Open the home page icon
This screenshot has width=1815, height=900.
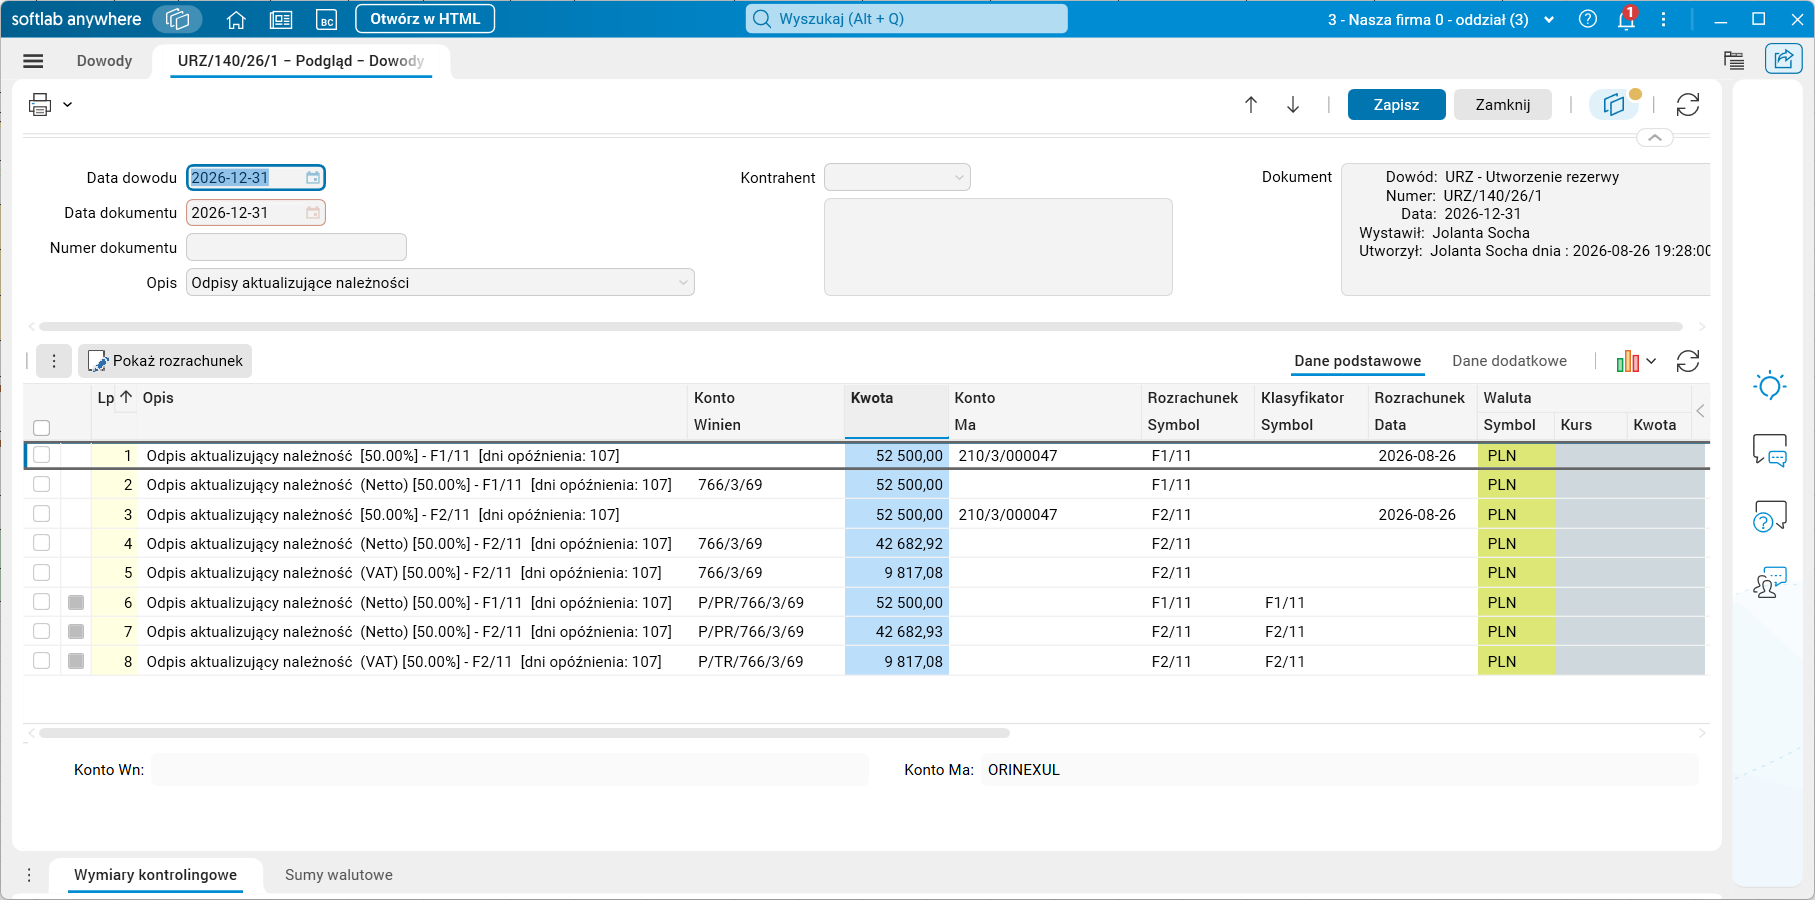(x=236, y=19)
